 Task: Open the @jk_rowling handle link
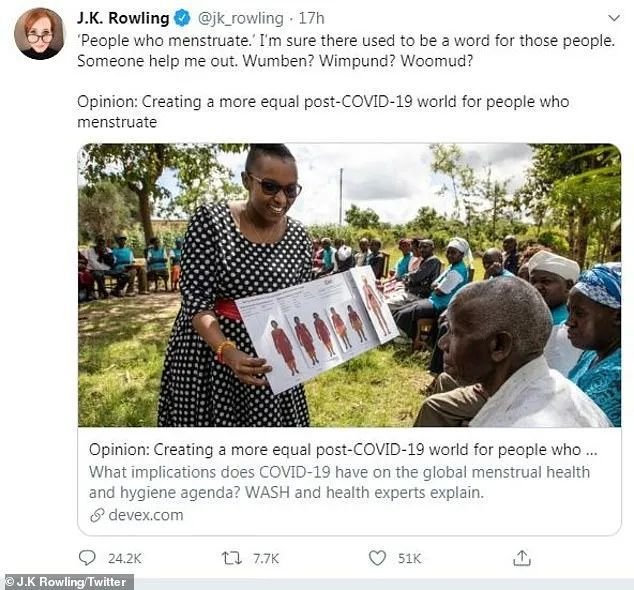(241, 19)
